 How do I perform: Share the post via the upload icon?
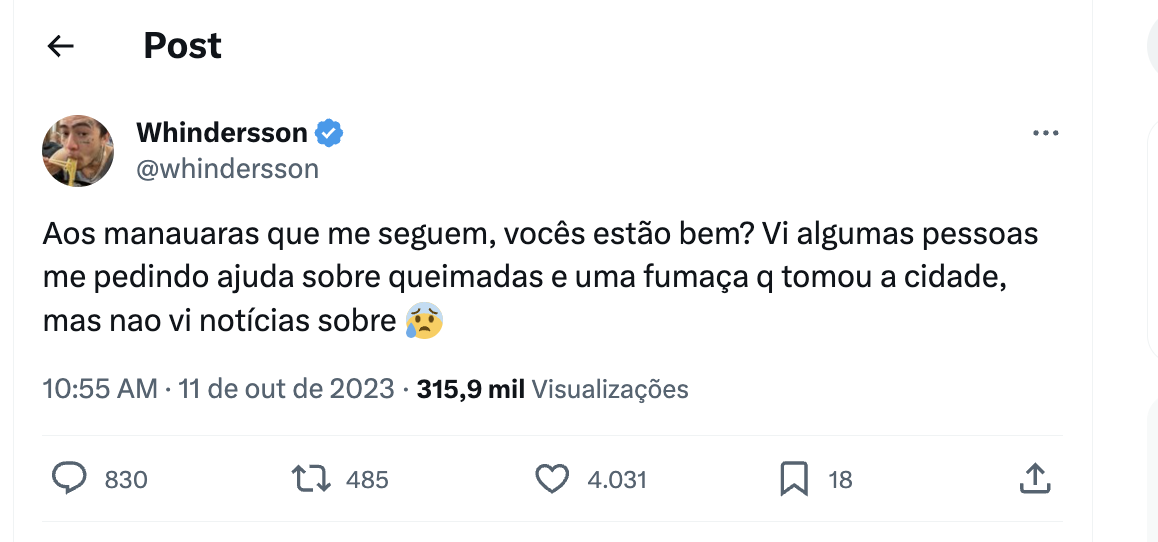coord(1033,480)
